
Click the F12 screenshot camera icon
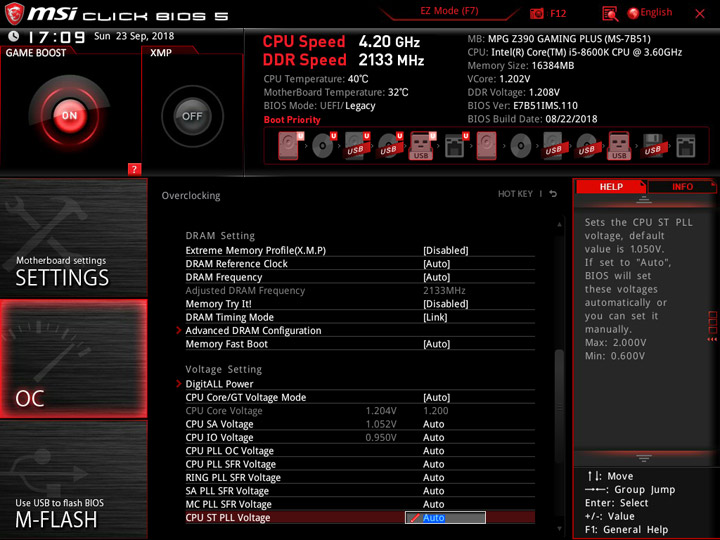point(536,13)
